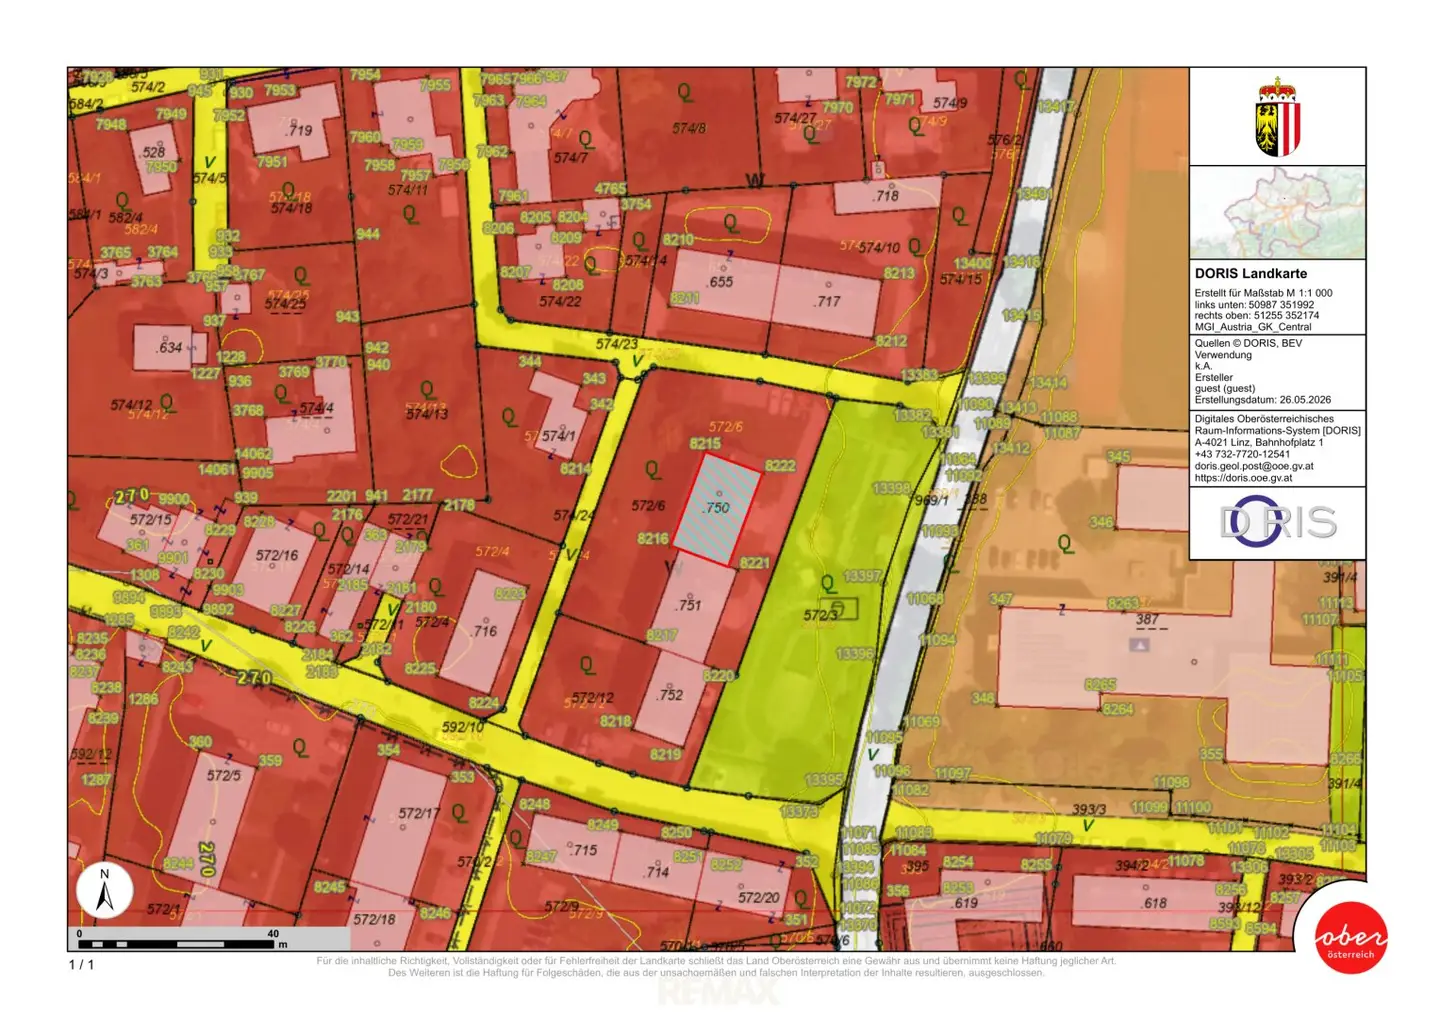Viewport: 1440px width, 1018px height.
Task: Select the building labeled .634
Action: (169, 348)
